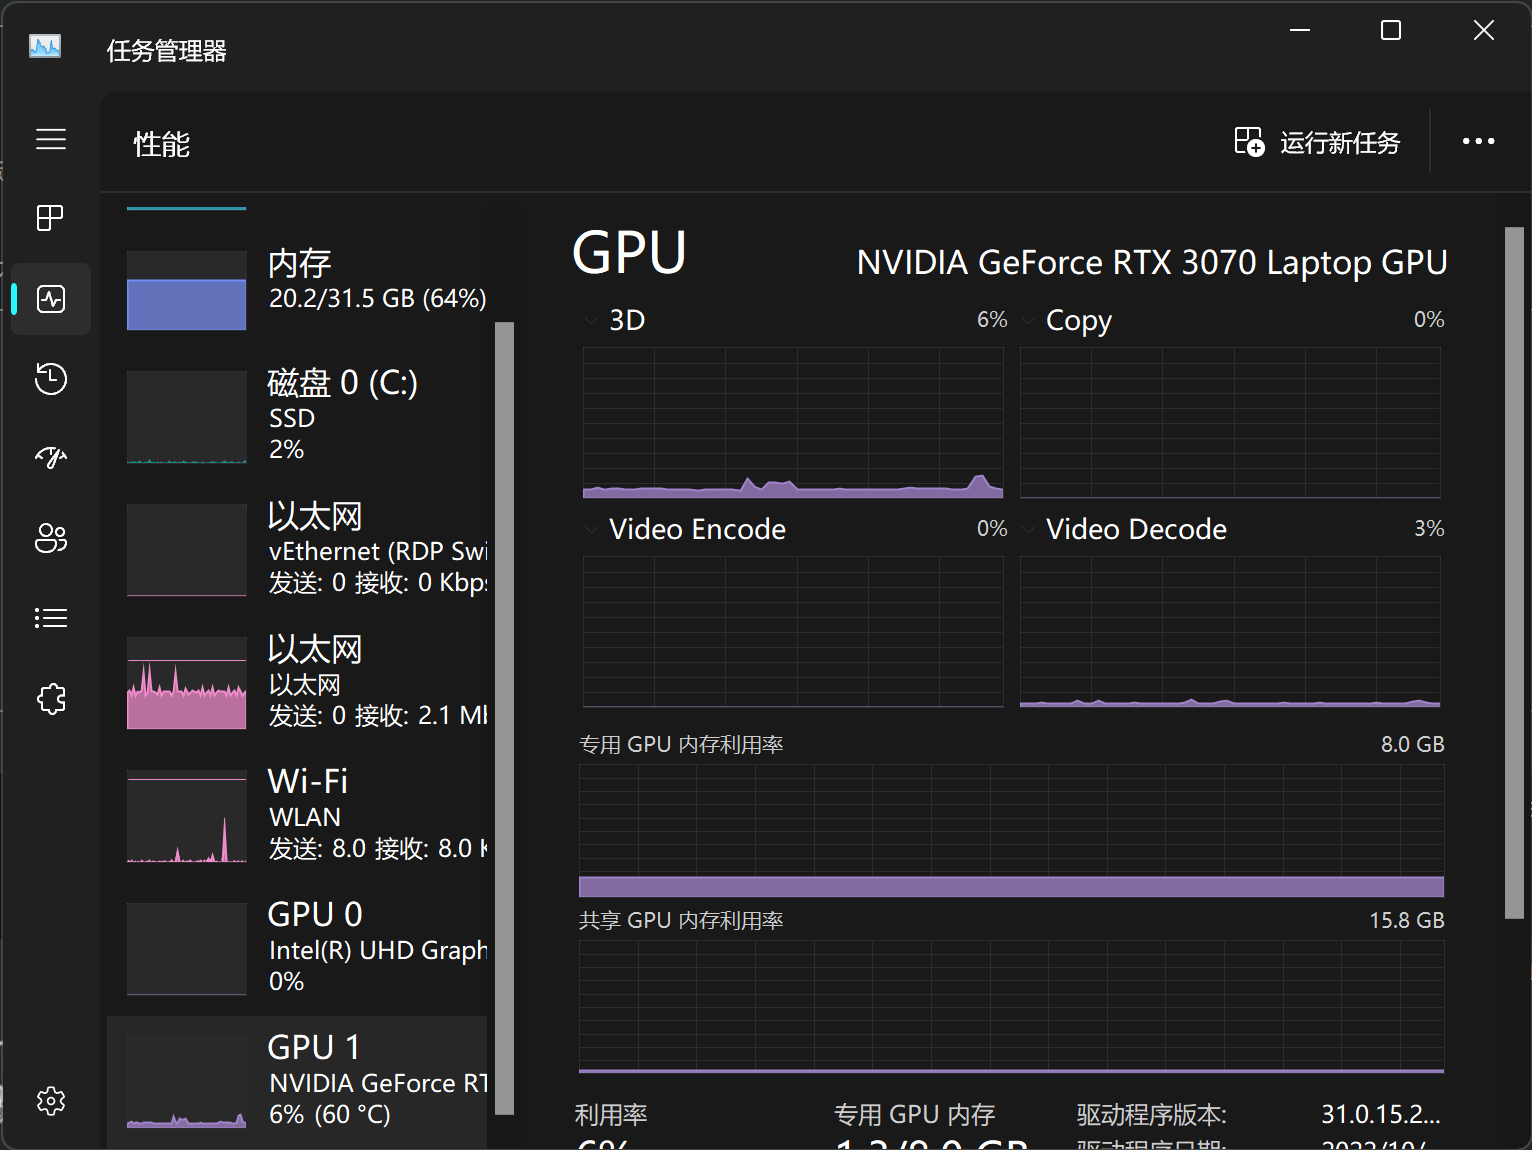This screenshot has height=1150, width=1532.
Task: Open Task Manager settings gear
Action: coord(51,1100)
